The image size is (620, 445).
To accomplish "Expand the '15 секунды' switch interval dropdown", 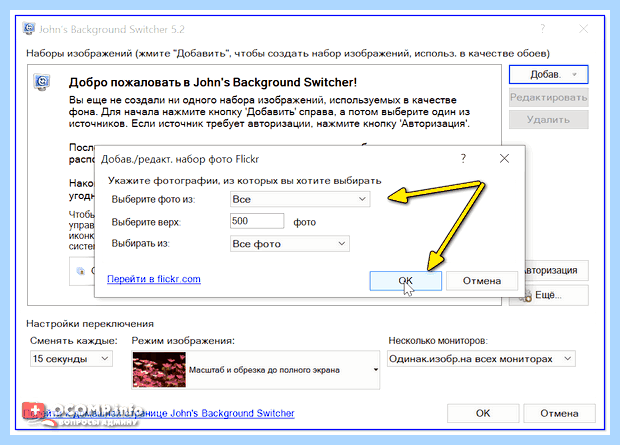I will [x=71, y=359].
